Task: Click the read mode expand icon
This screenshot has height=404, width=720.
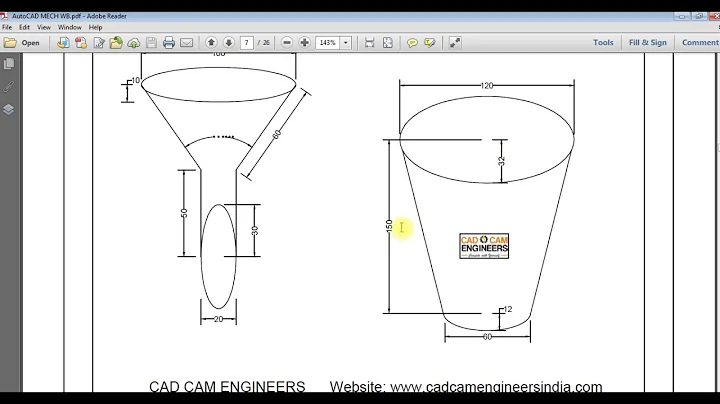Action: click(455, 43)
